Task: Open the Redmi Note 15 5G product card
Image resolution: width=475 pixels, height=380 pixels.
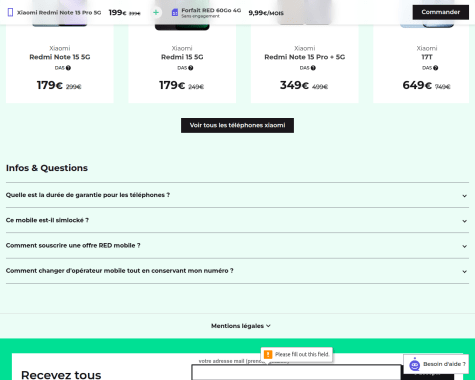Action: [x=60, y=63]
